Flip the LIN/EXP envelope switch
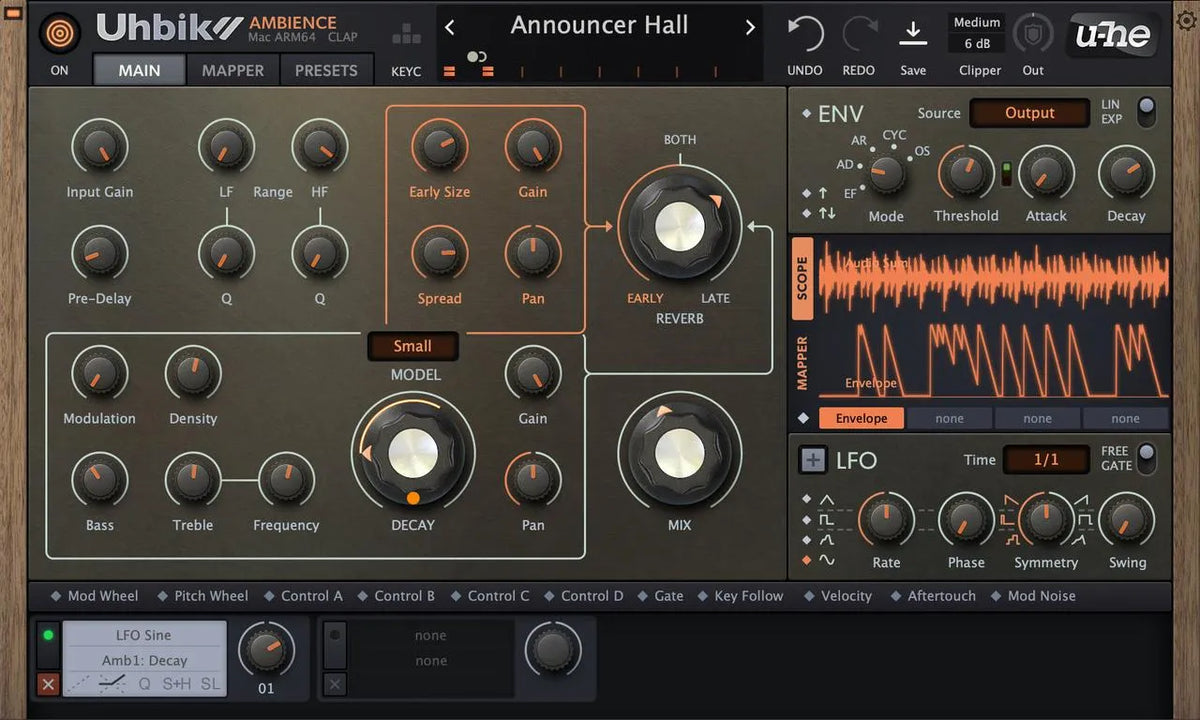The height and width of the screenshot is (720, 1200). pyautogui.click(x=1146, y=111)
